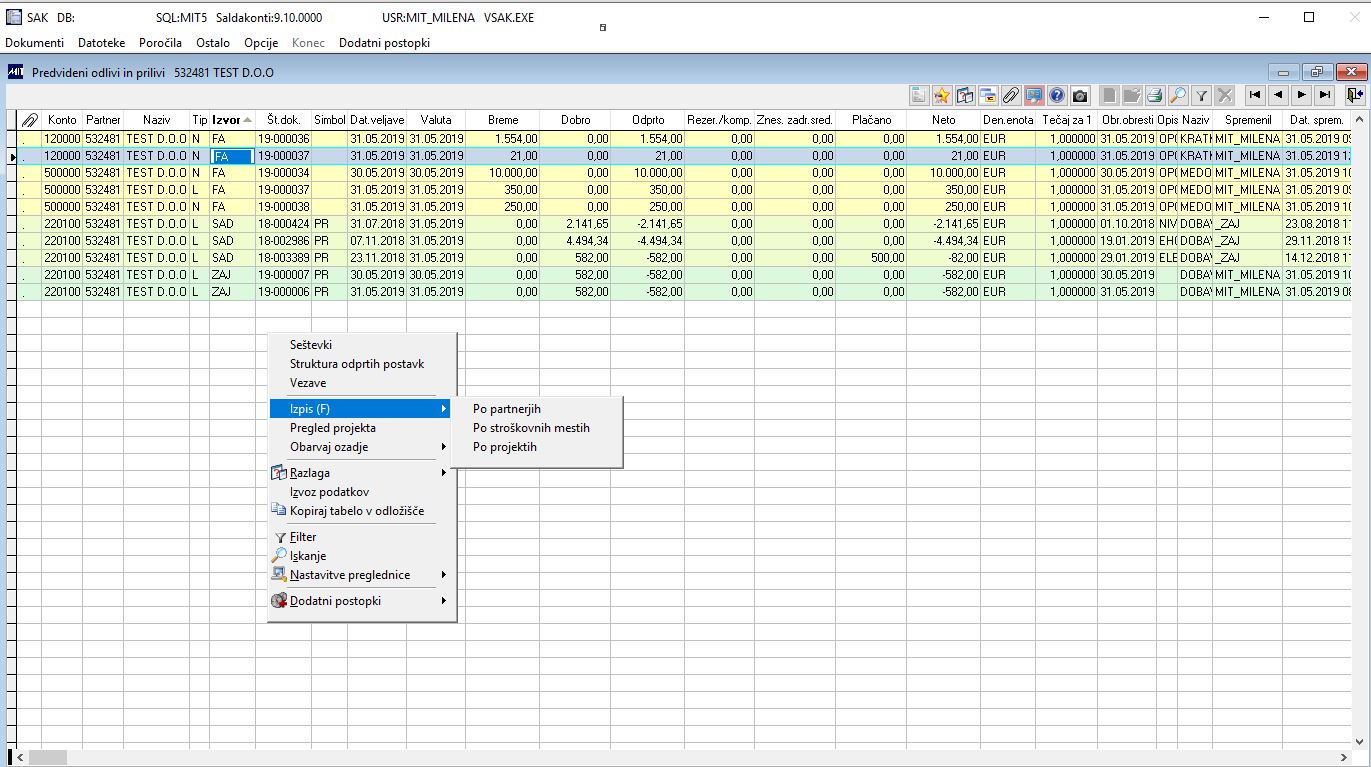Open Opcije menu

pos(261,43)
